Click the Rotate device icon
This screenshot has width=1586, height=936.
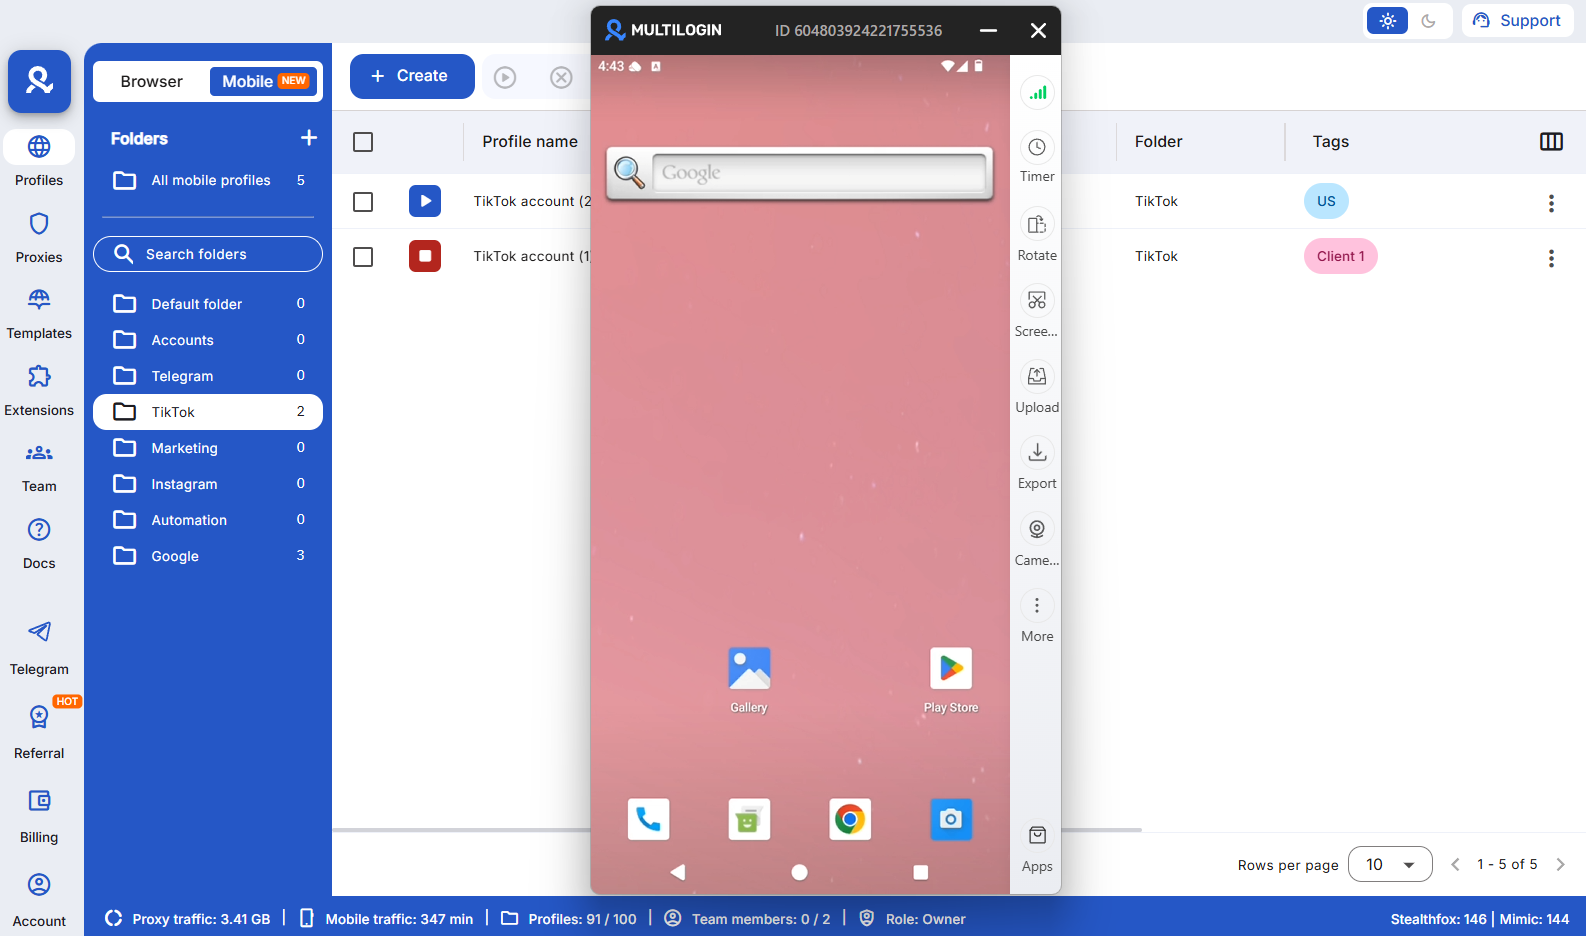(1037, 225)
